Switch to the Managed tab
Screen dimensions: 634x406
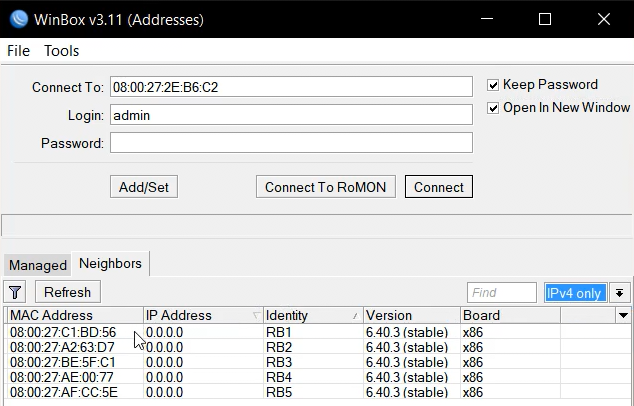coord(38,265)
